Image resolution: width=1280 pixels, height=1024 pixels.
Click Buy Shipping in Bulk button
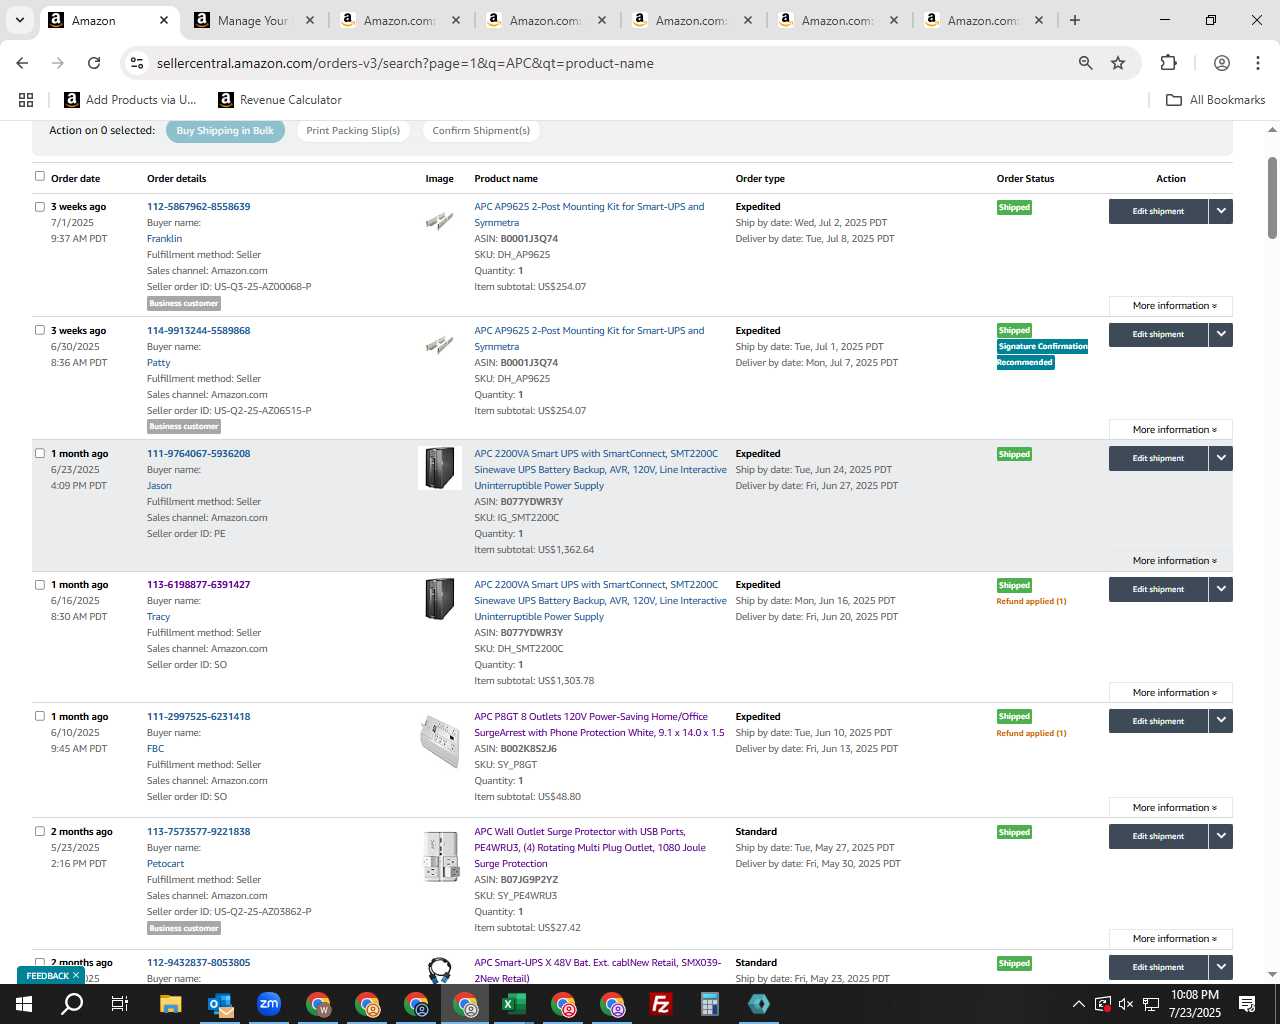point(225,131)
